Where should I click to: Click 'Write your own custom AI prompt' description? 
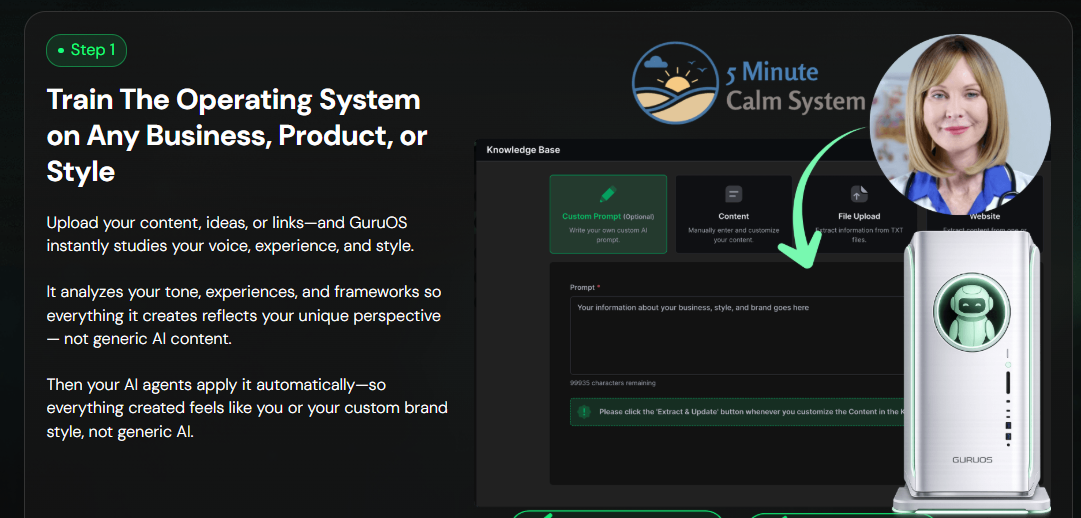coord(608,234)
